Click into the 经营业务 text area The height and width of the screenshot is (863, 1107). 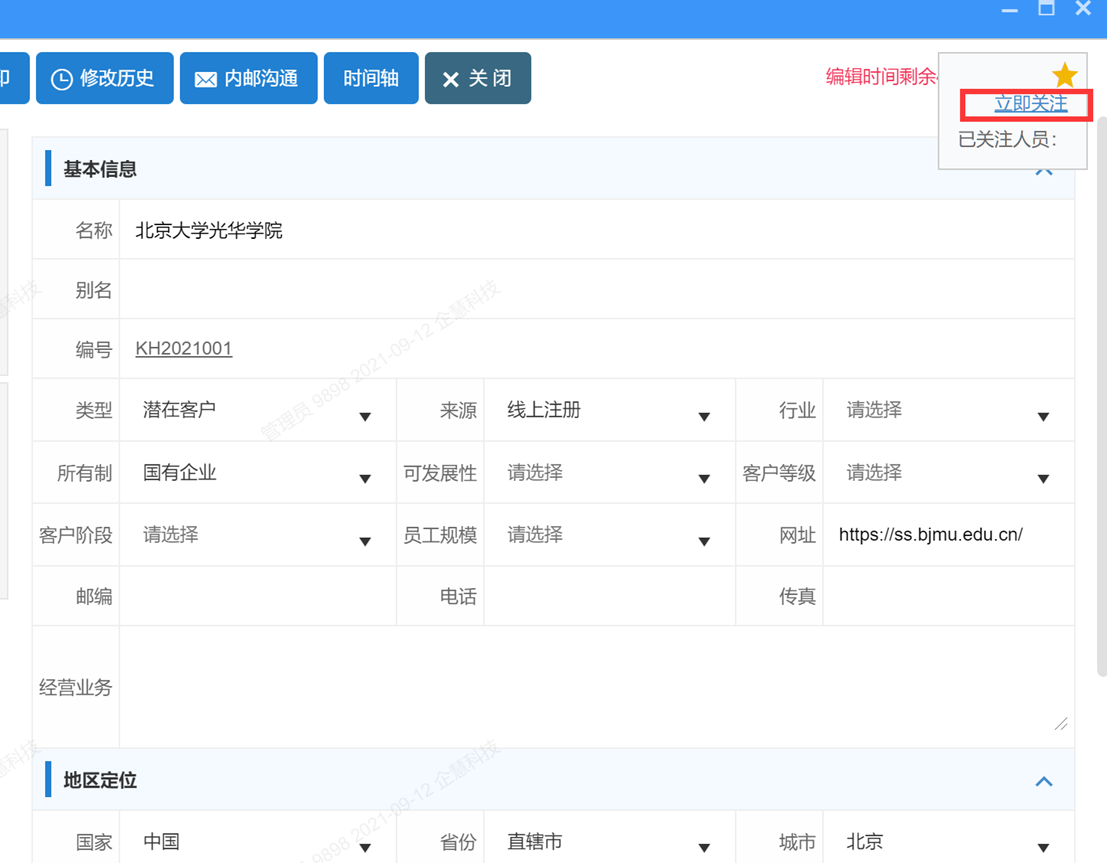[597, 686]
